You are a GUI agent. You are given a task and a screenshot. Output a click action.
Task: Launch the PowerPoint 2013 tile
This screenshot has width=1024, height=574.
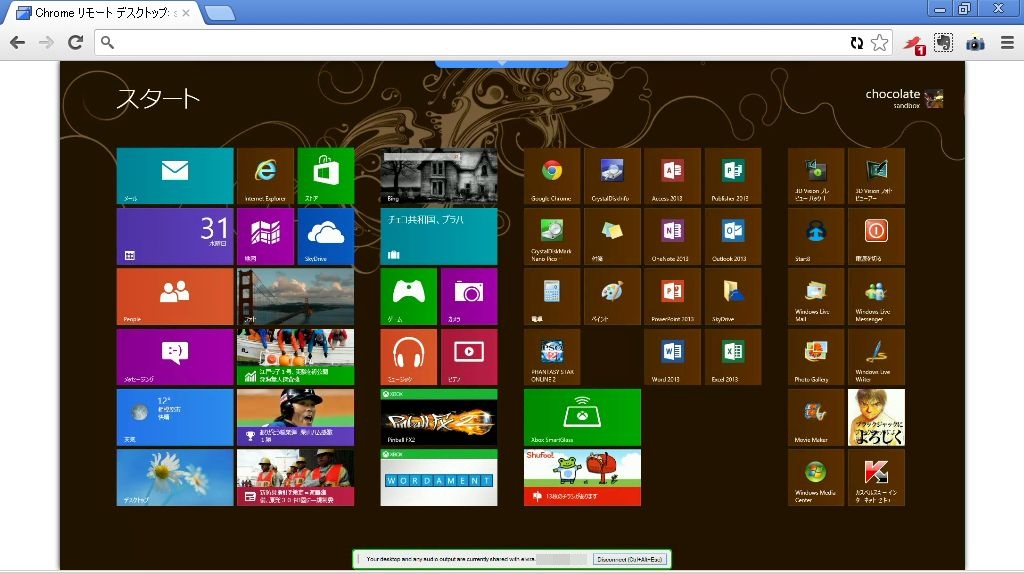(672, 296)
